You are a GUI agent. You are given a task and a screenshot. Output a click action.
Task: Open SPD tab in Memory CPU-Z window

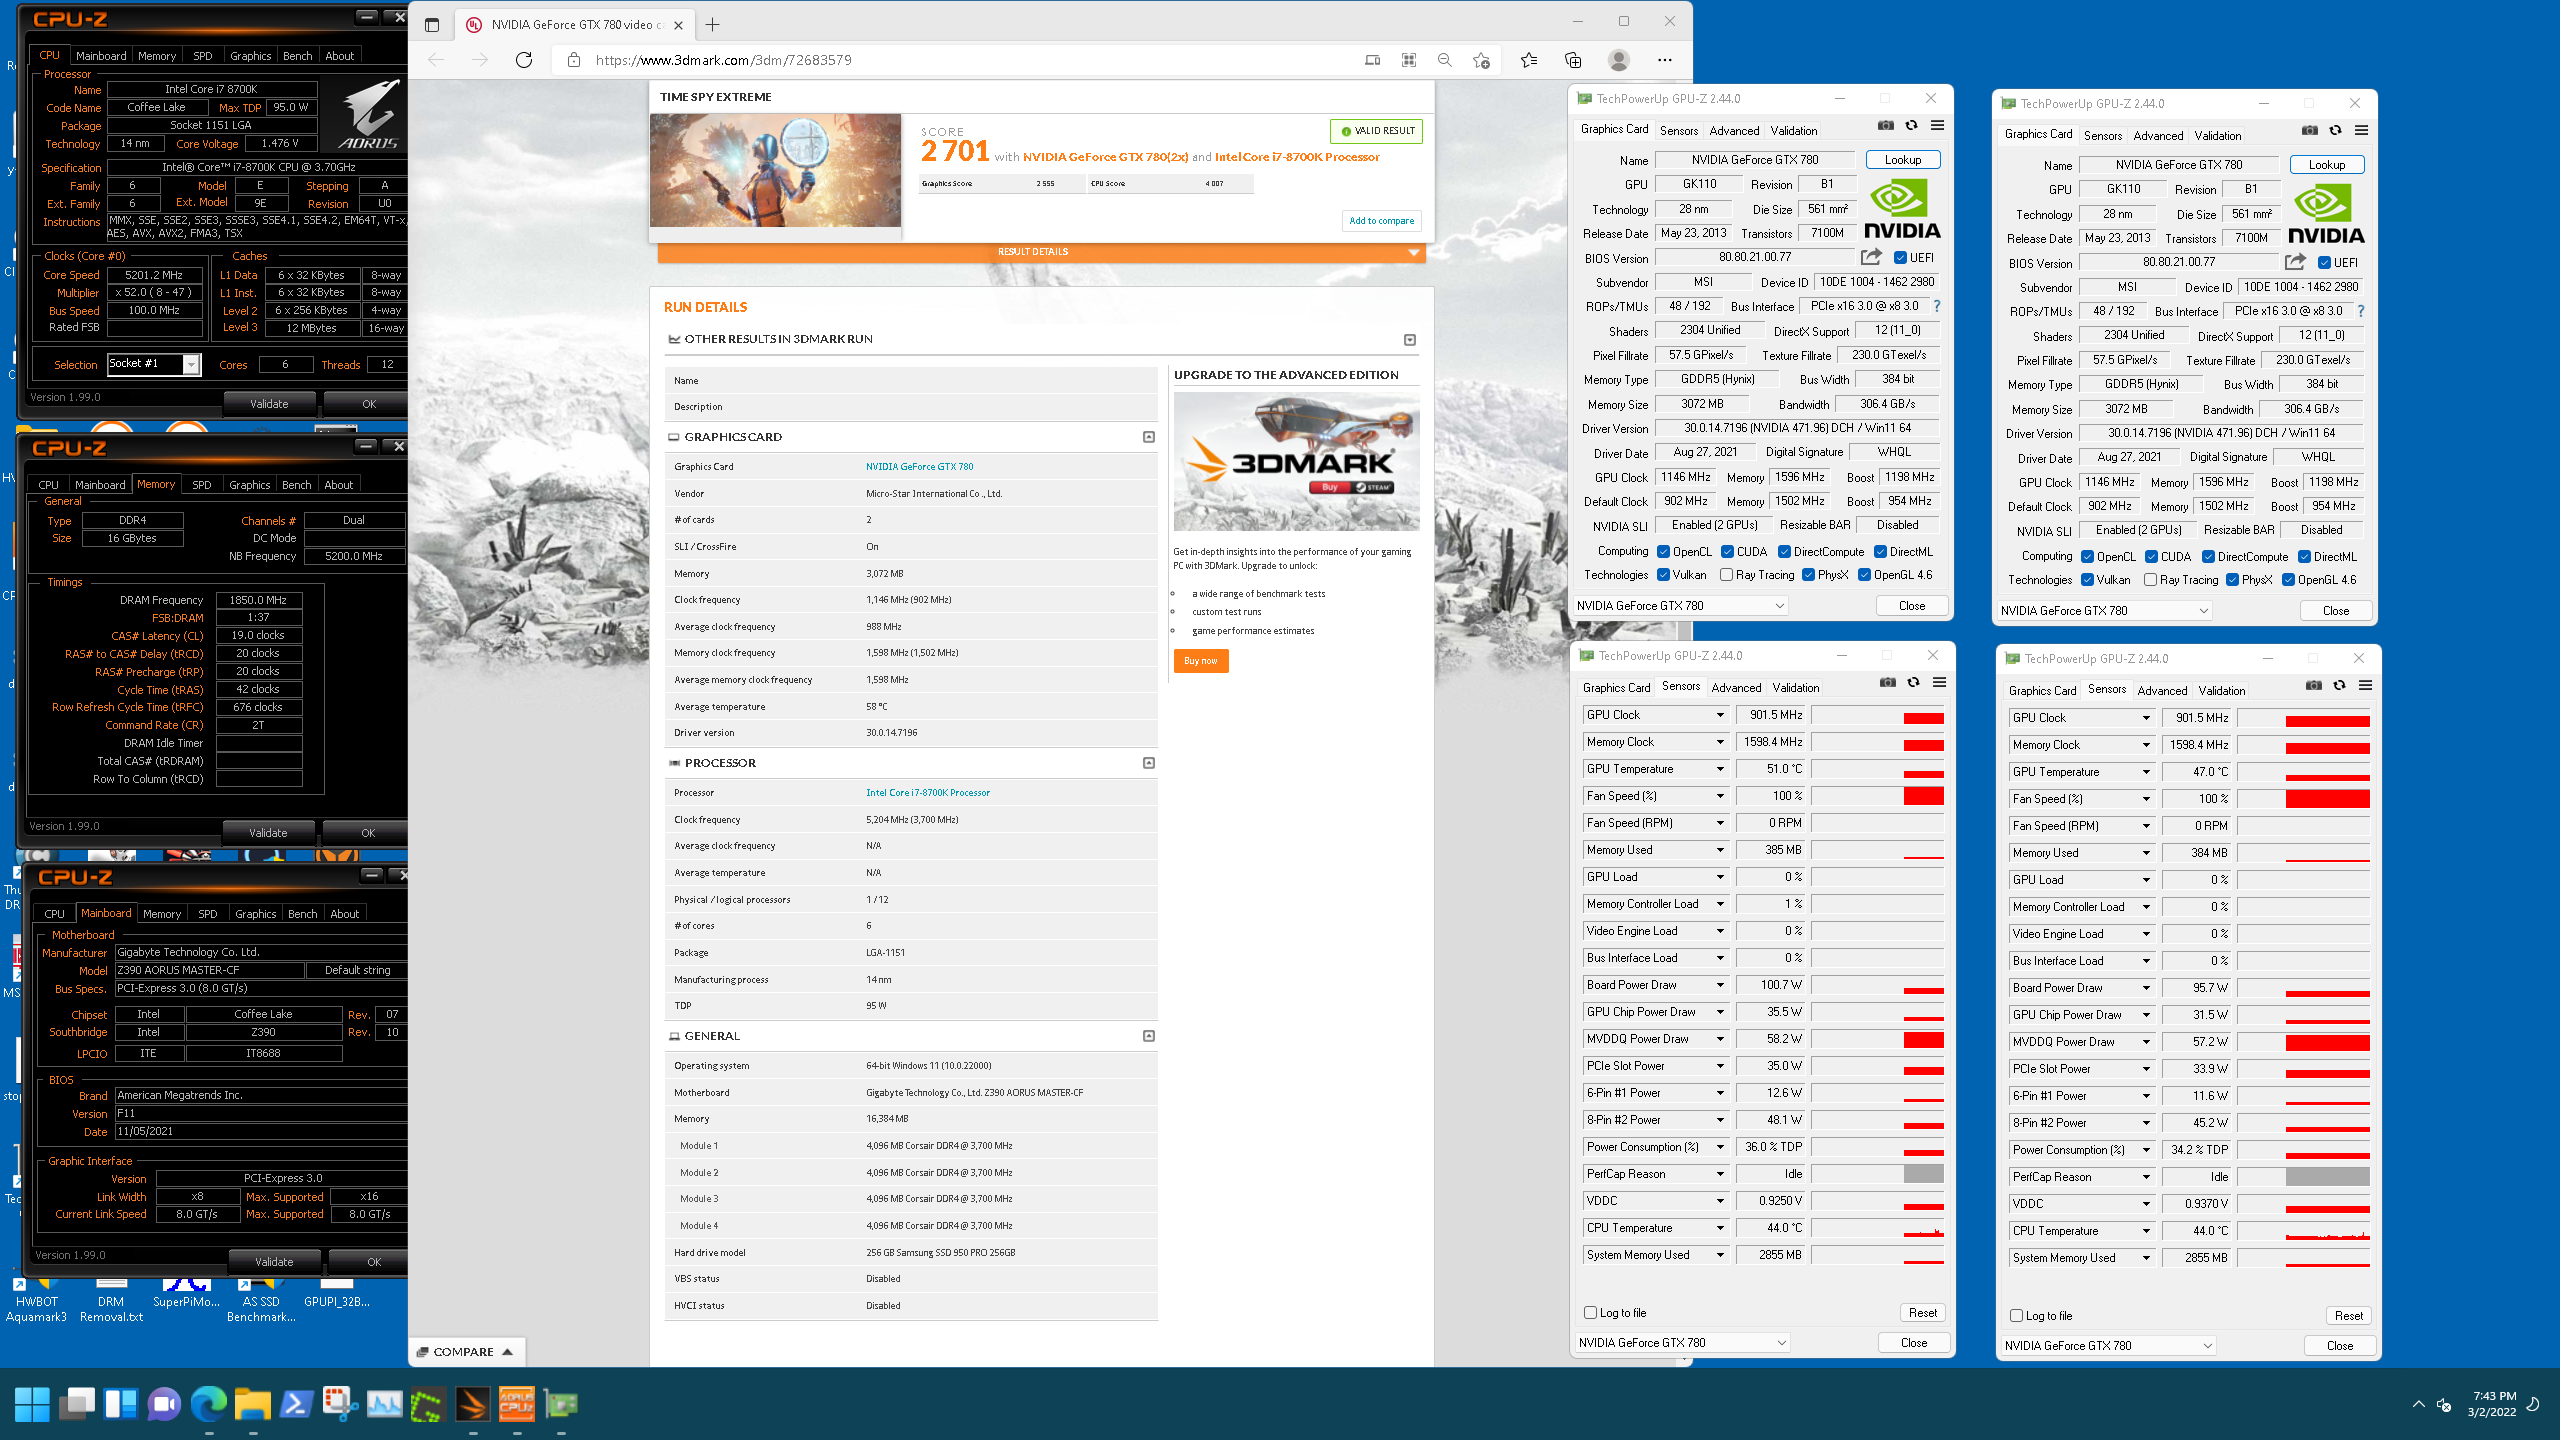coord(201,485)
